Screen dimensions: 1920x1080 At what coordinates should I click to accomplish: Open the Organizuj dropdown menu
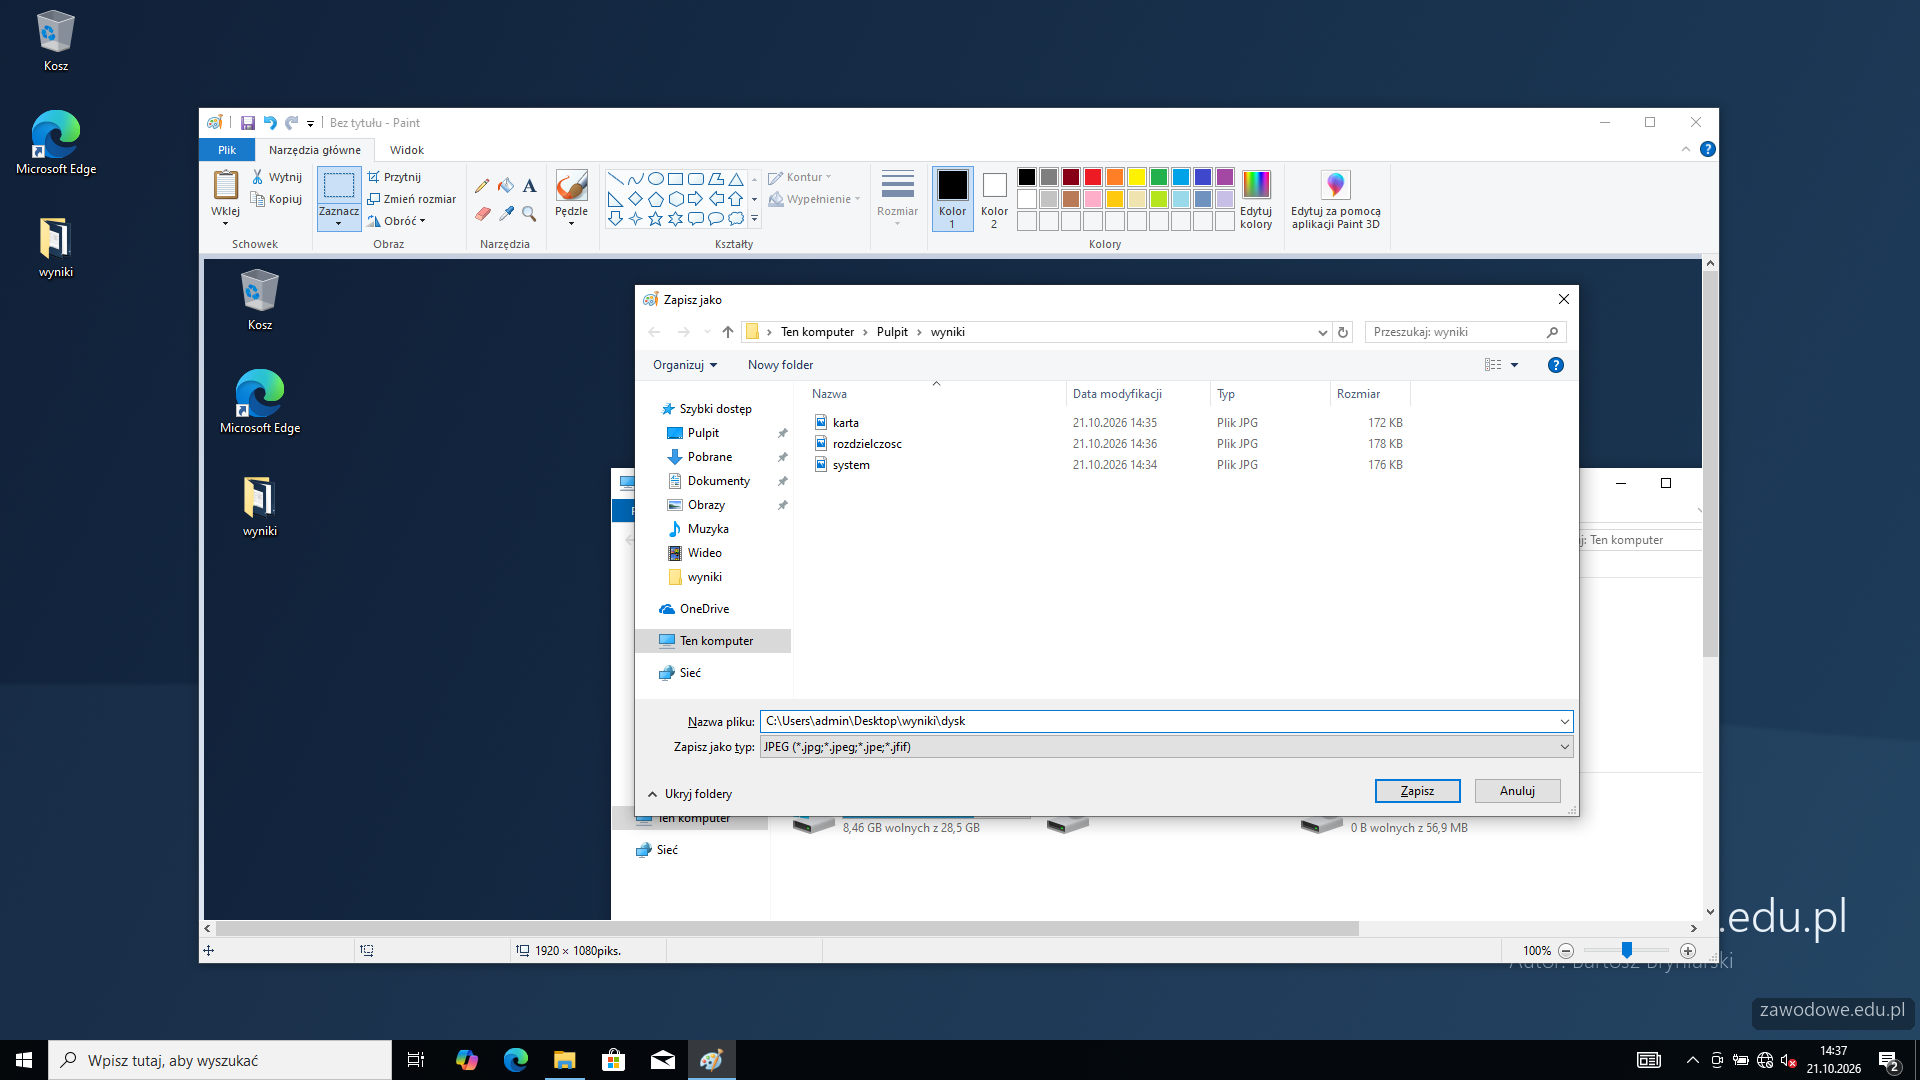(x=685, y=365)
